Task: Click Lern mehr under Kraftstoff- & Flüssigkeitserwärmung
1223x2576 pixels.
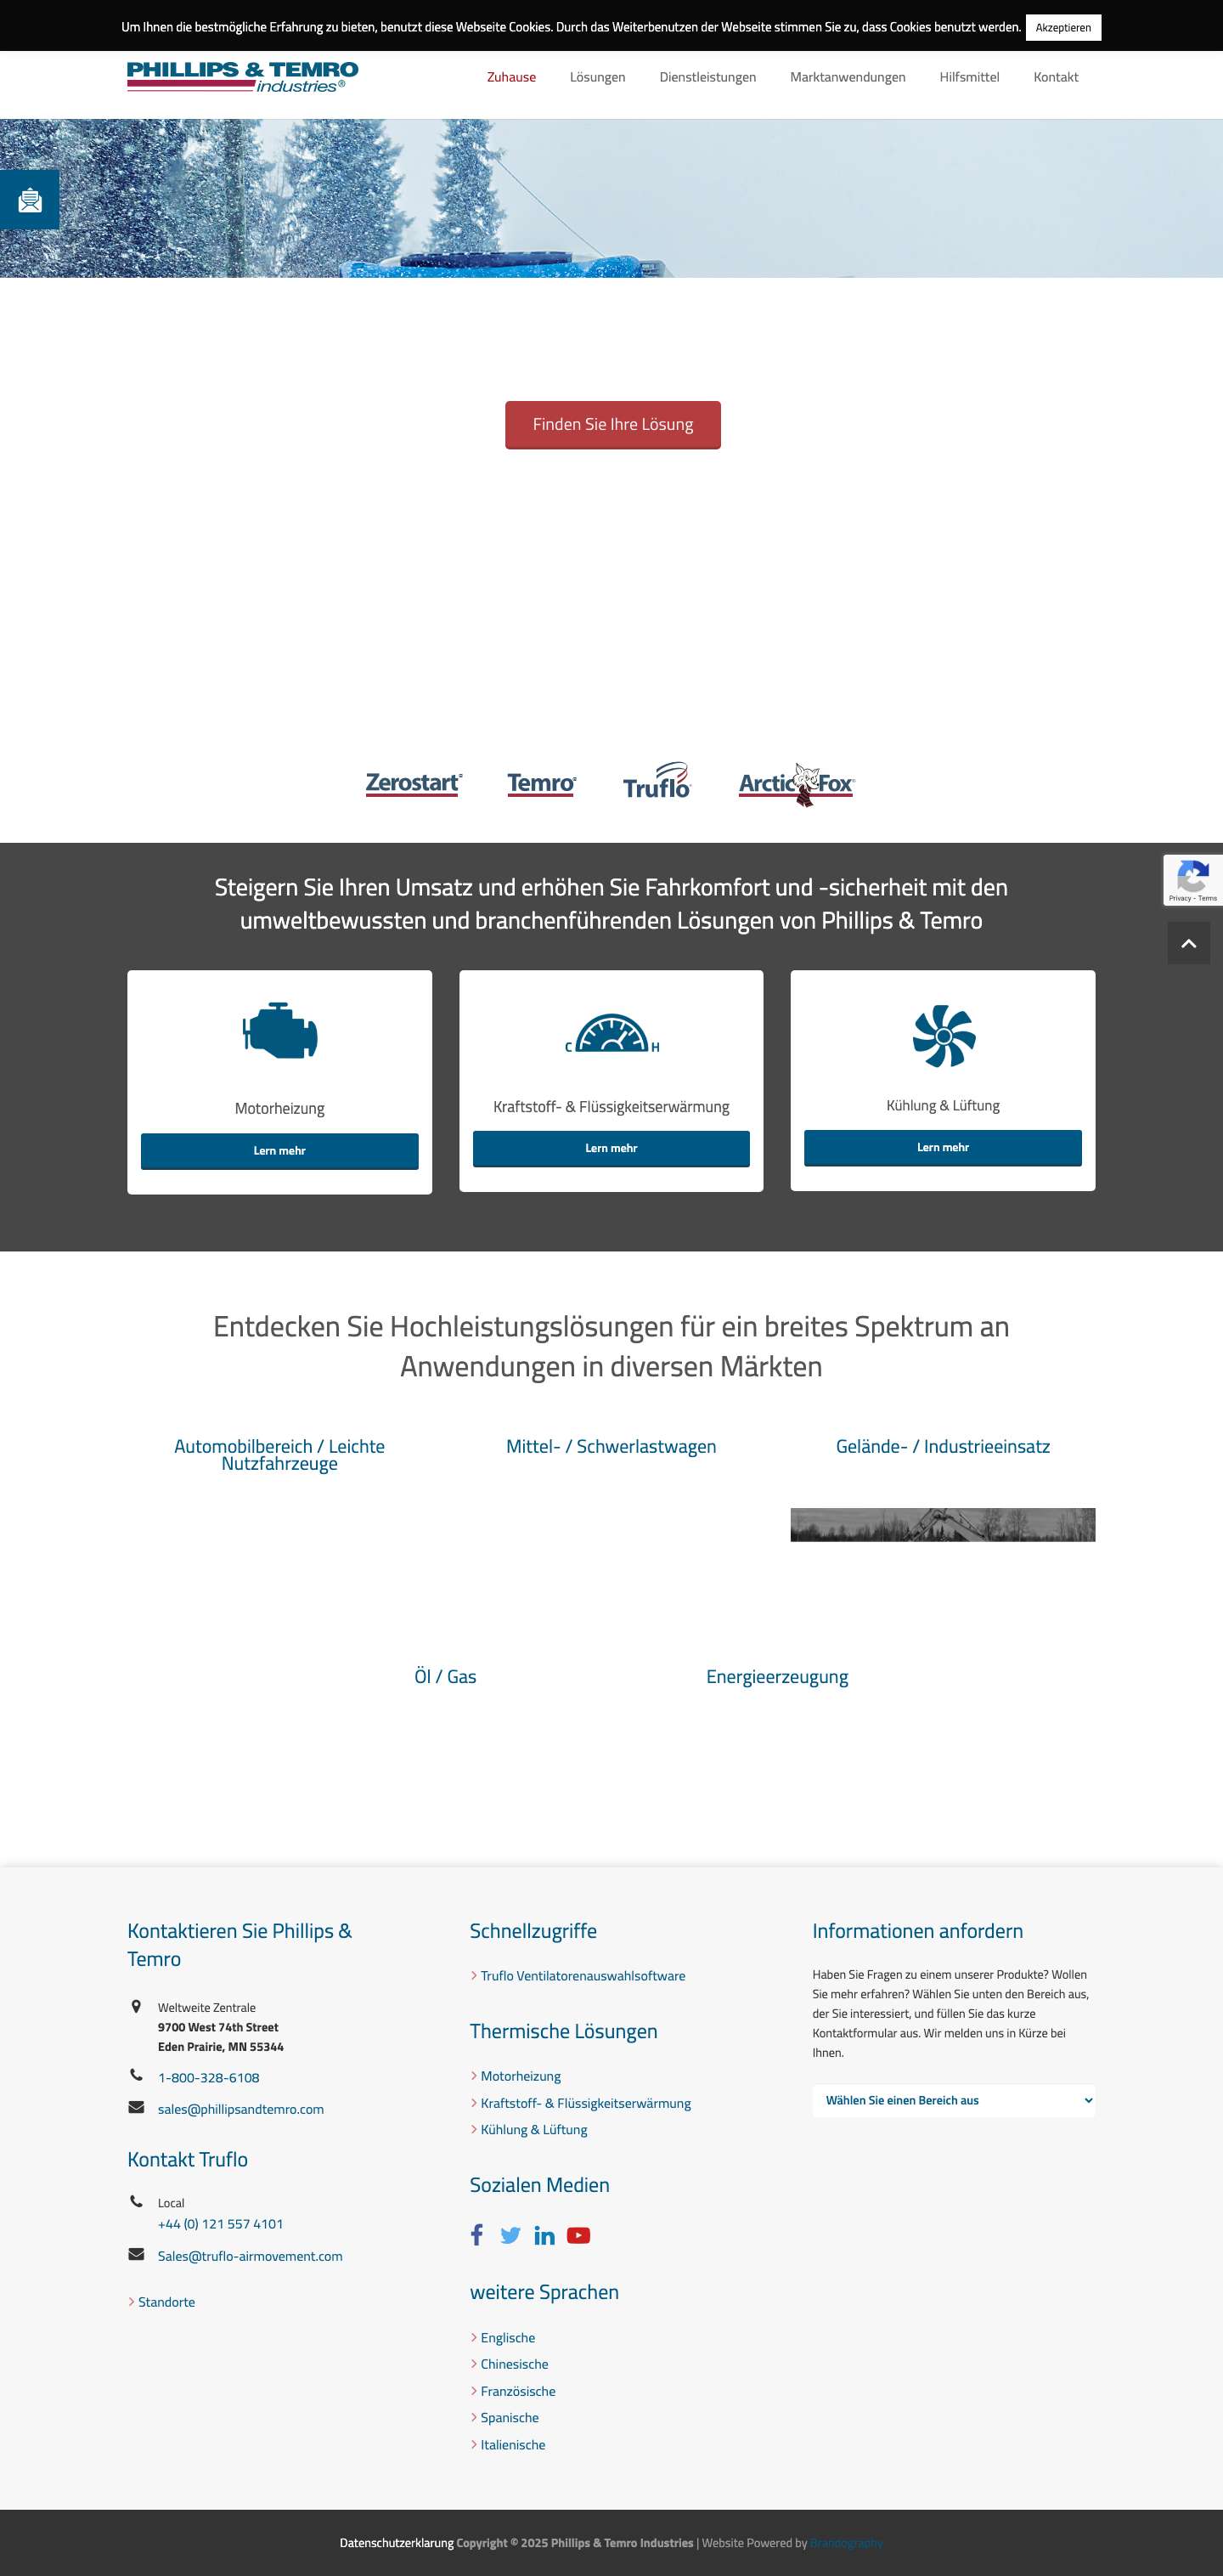Action: click(x=611, y=1149)
